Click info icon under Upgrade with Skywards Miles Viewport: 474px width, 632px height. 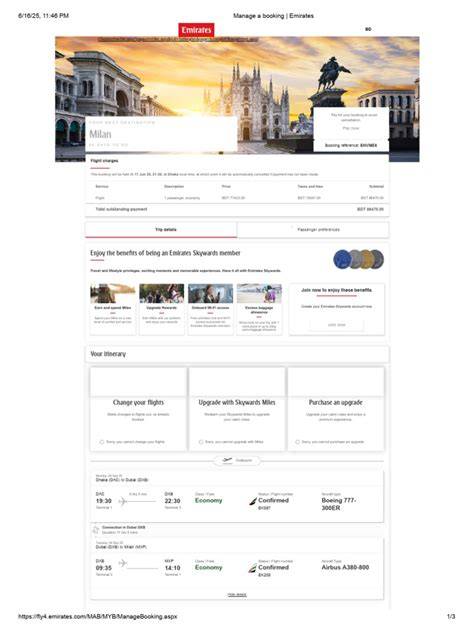pos(201,442)
